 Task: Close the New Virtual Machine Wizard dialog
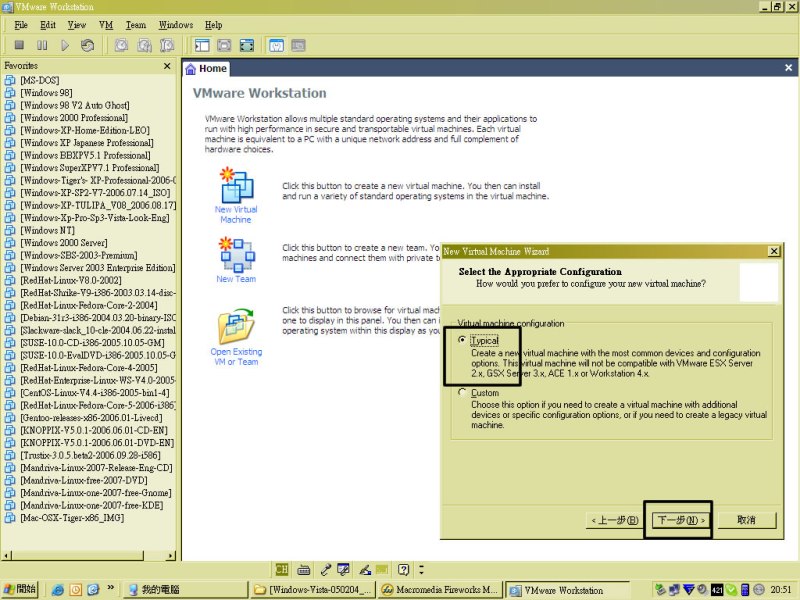(774, 251)
